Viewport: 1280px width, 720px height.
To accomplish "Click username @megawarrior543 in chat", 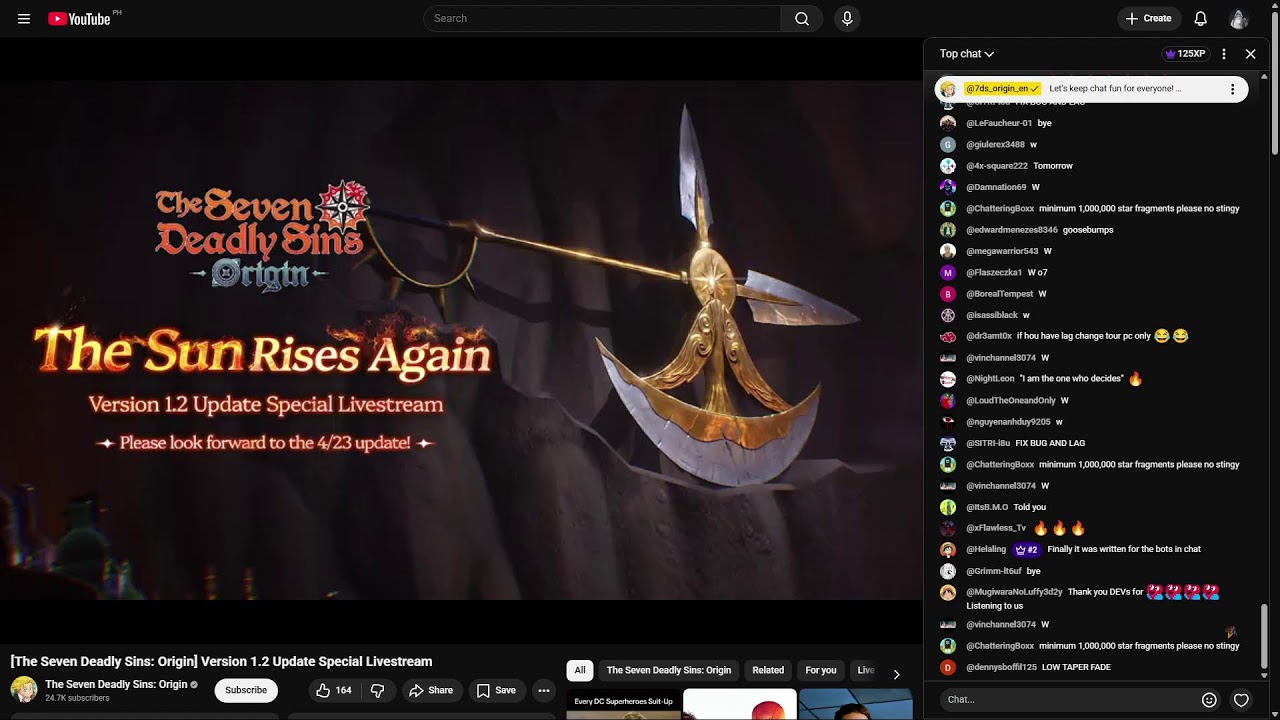I will [x=1002, y=251].
